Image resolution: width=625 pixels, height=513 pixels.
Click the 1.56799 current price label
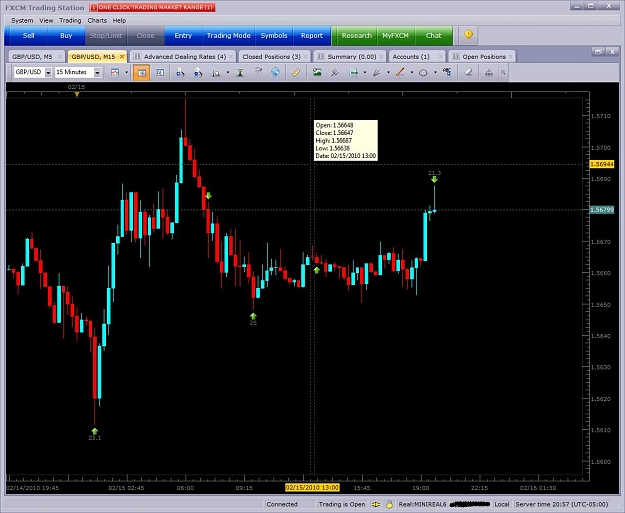point(602,210)
